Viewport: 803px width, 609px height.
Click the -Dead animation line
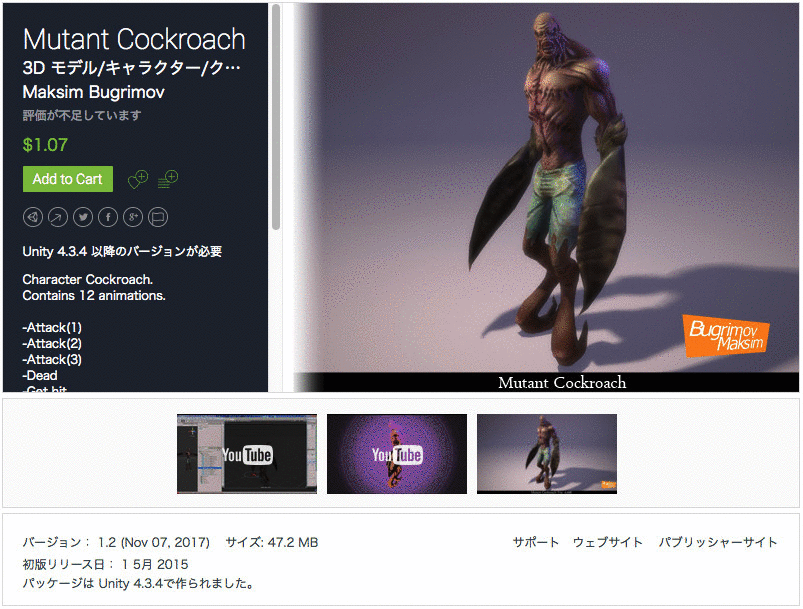[40, 375]
